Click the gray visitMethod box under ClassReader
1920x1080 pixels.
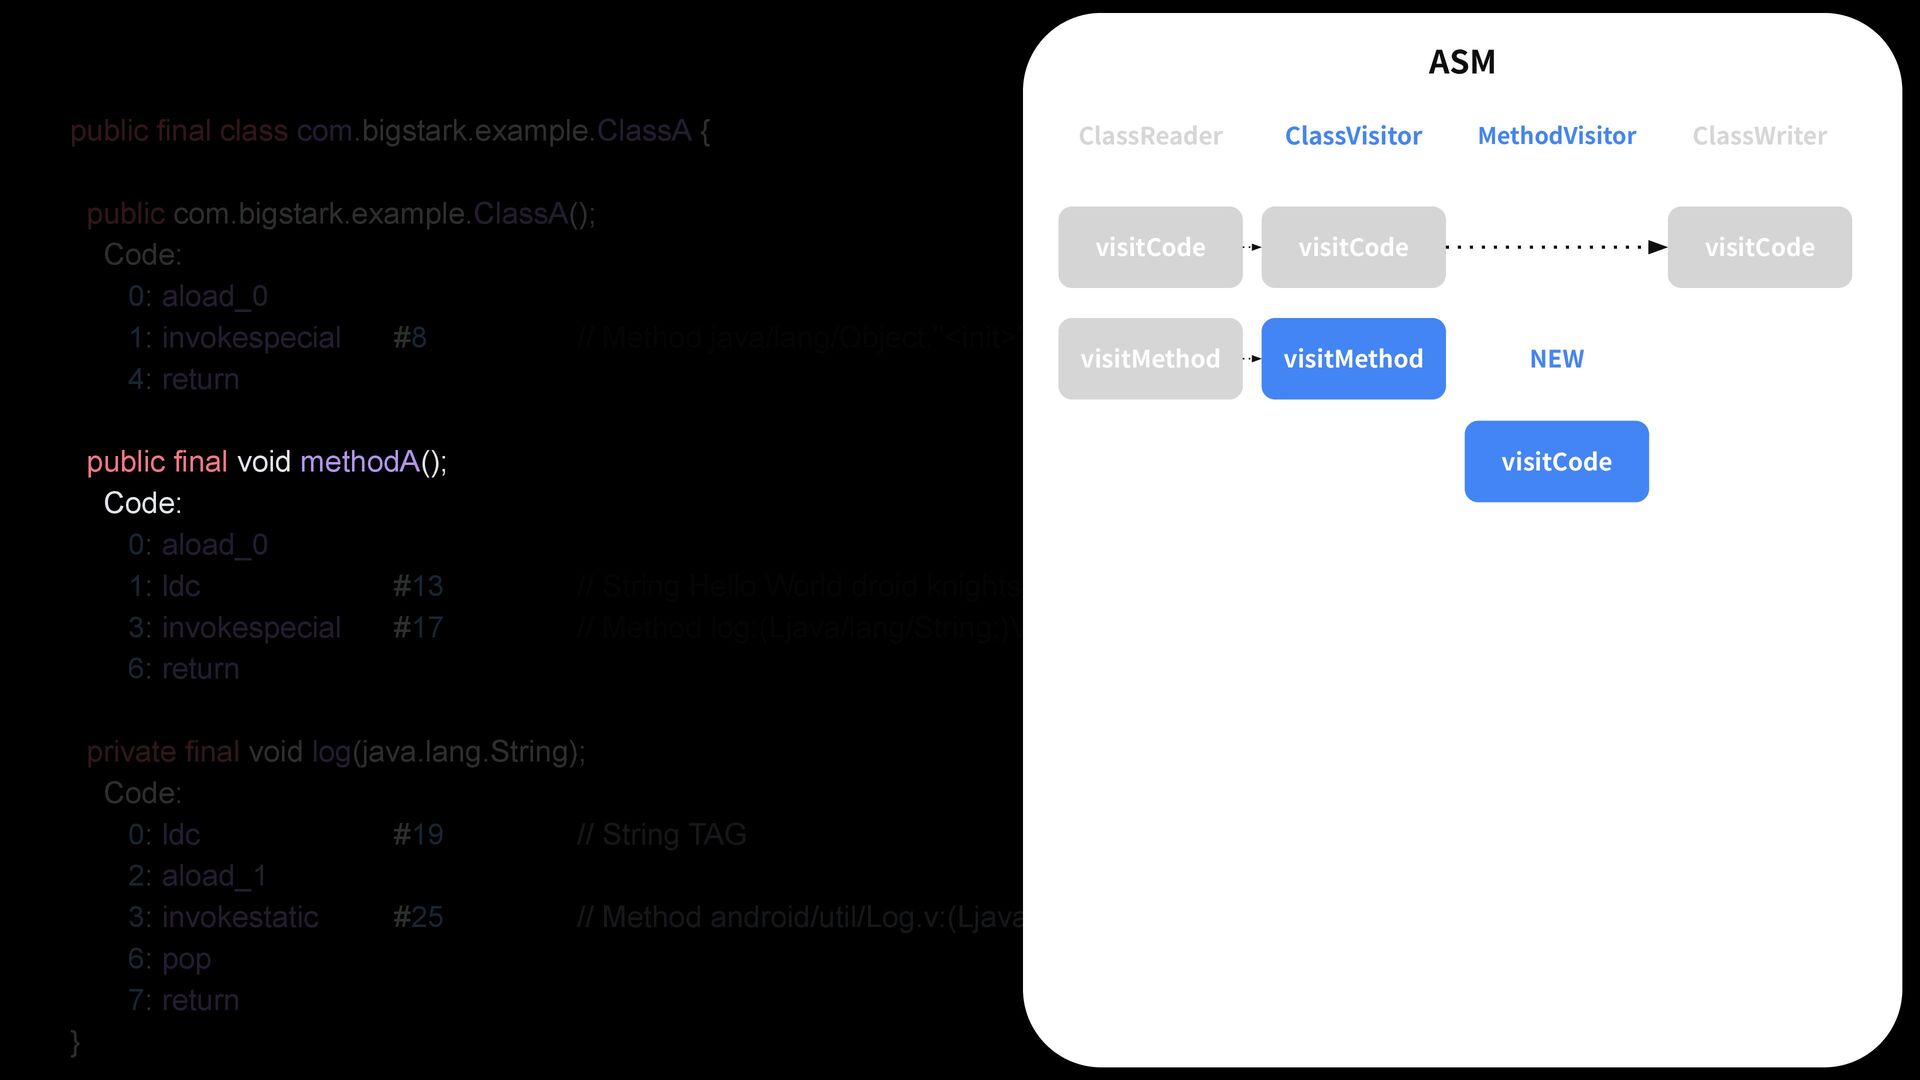(1150, 359)
